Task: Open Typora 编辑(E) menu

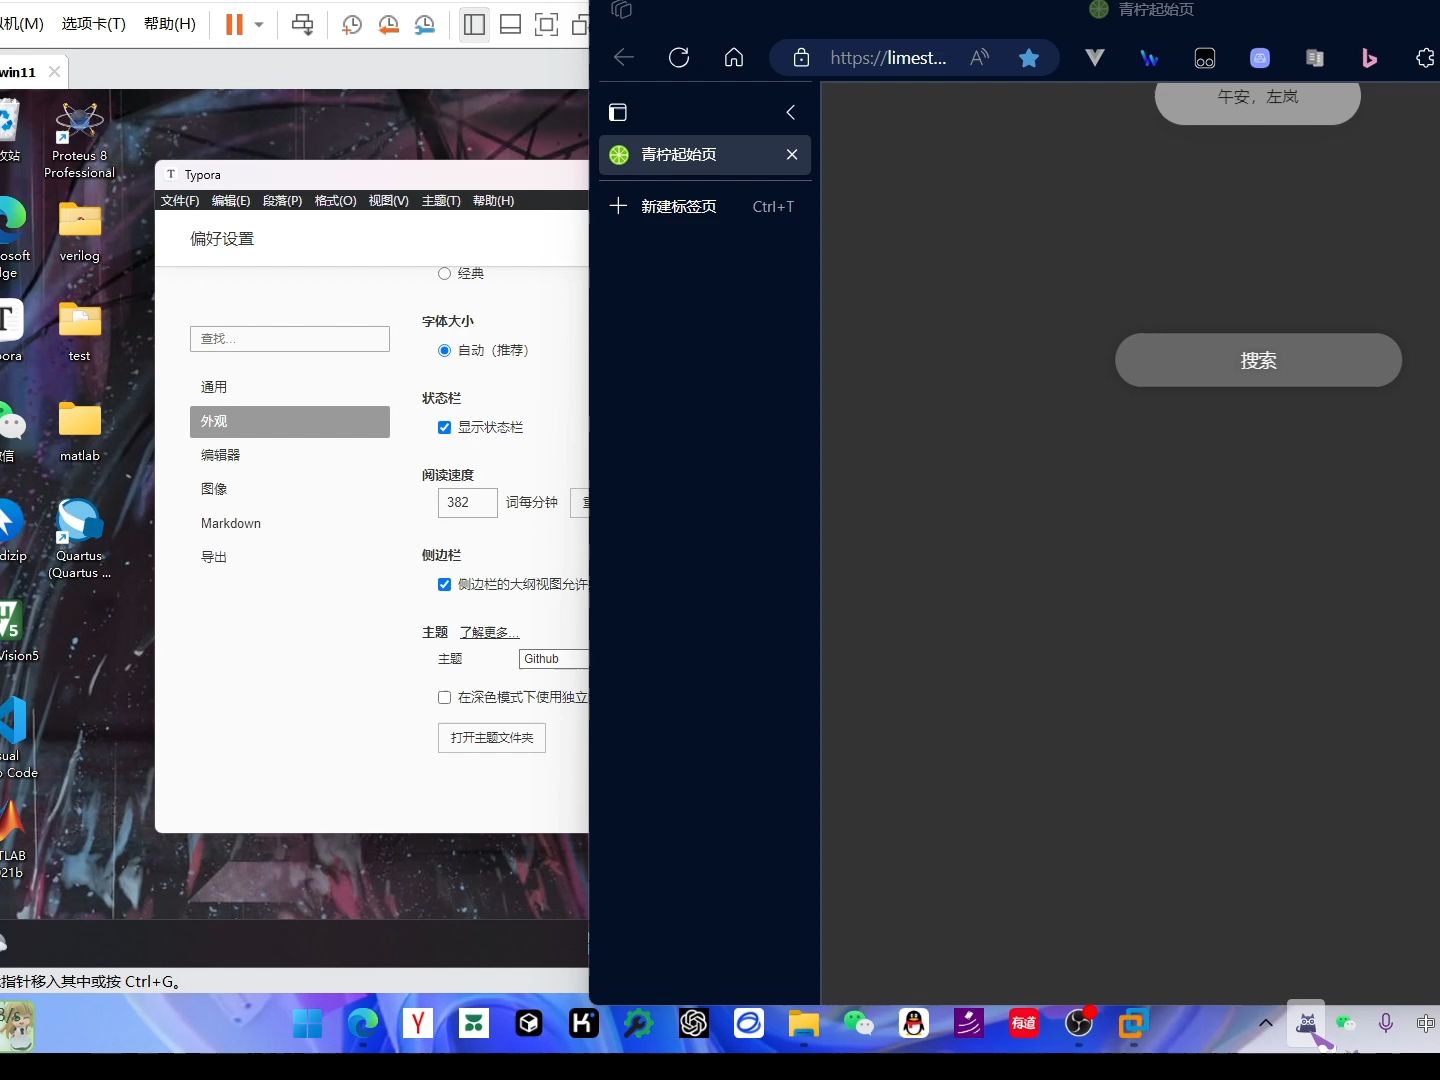Action: tap(231, 200)
